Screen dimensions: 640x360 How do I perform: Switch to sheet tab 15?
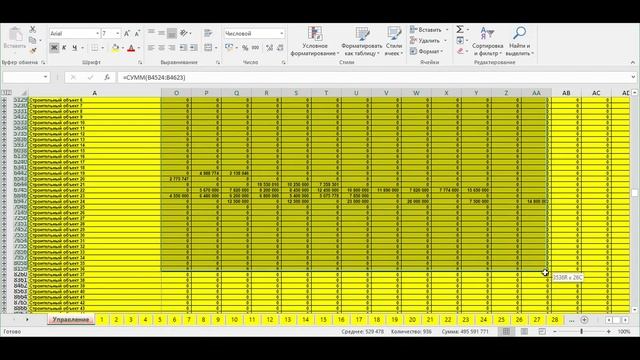pyautogui.click(x=323, y=320)
